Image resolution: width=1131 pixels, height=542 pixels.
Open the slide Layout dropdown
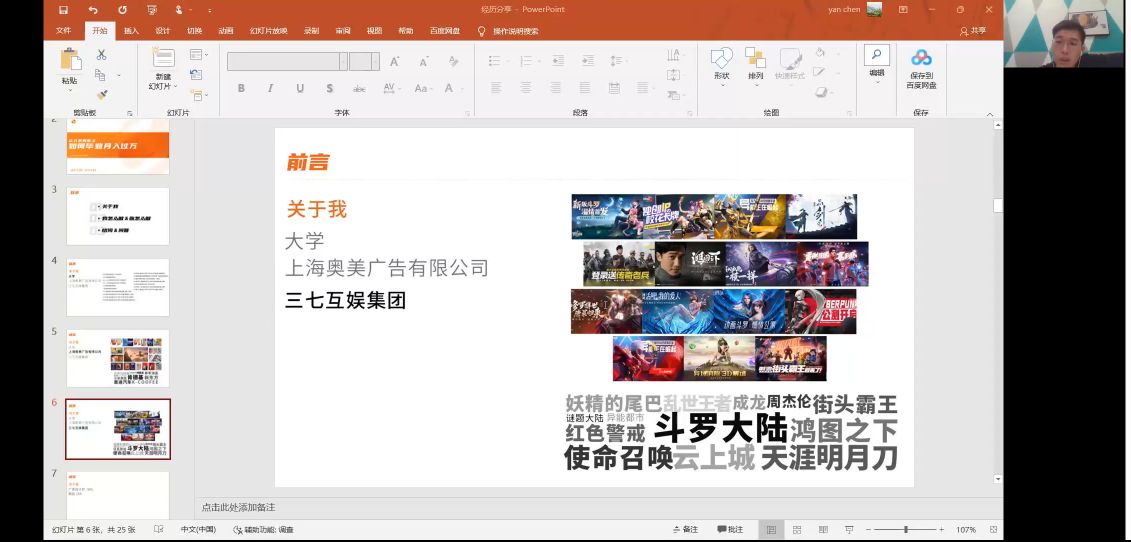[x=198, y=55]
